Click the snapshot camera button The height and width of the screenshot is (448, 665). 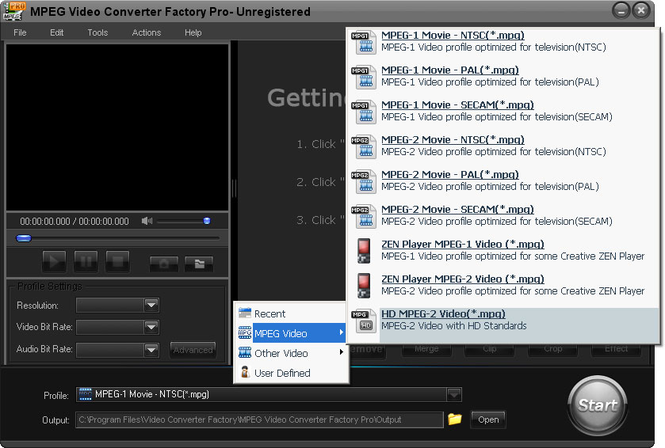[164, 263]
